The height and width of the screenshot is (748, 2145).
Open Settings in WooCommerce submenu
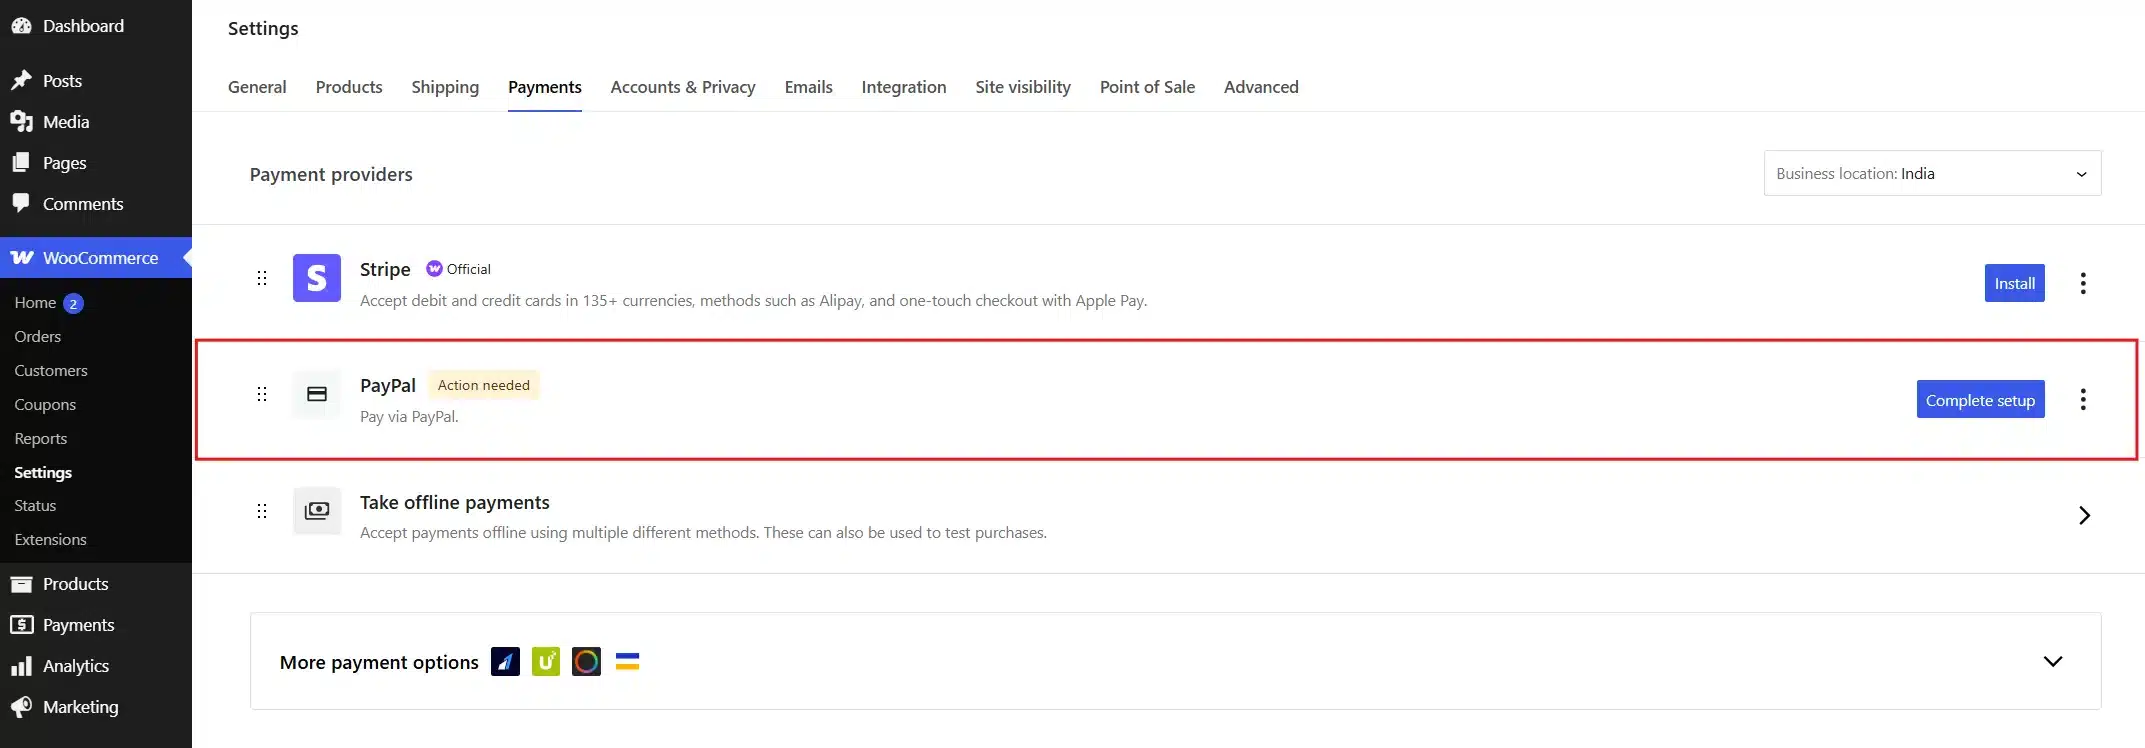[x=43, y=472]
